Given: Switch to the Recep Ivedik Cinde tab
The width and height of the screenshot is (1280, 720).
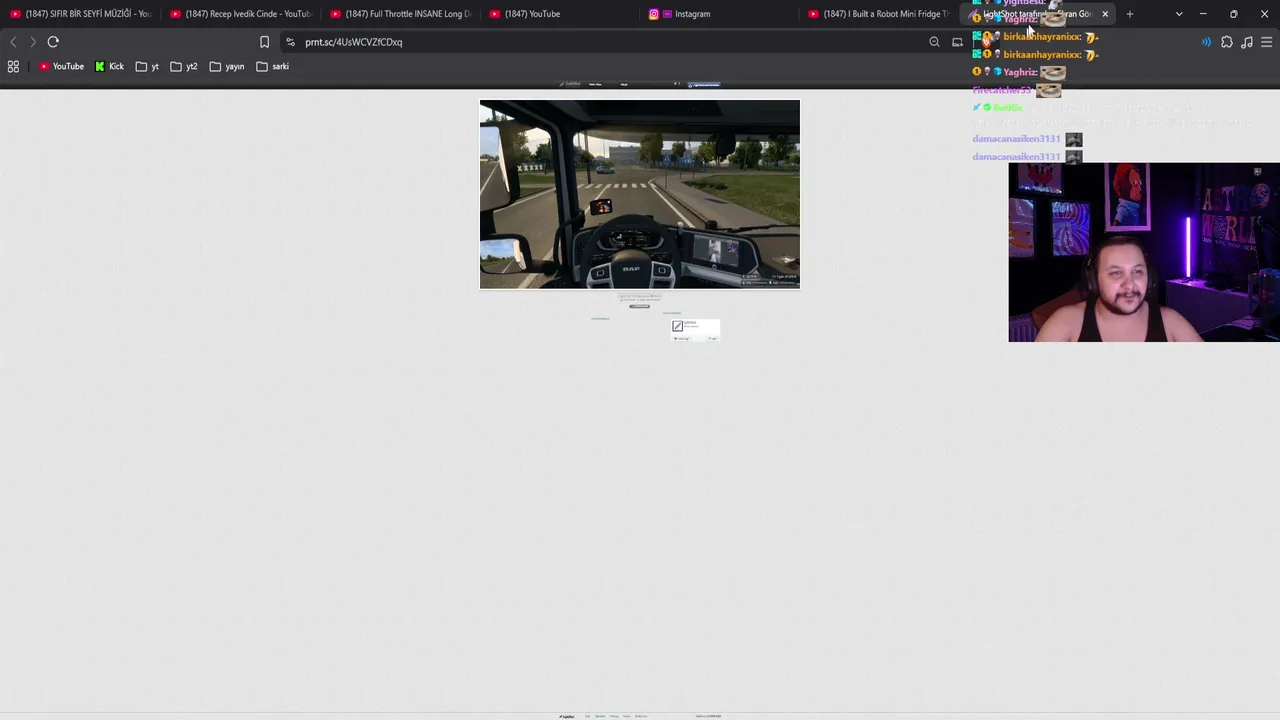Looking at the screenshot, I should click(240, 14).
